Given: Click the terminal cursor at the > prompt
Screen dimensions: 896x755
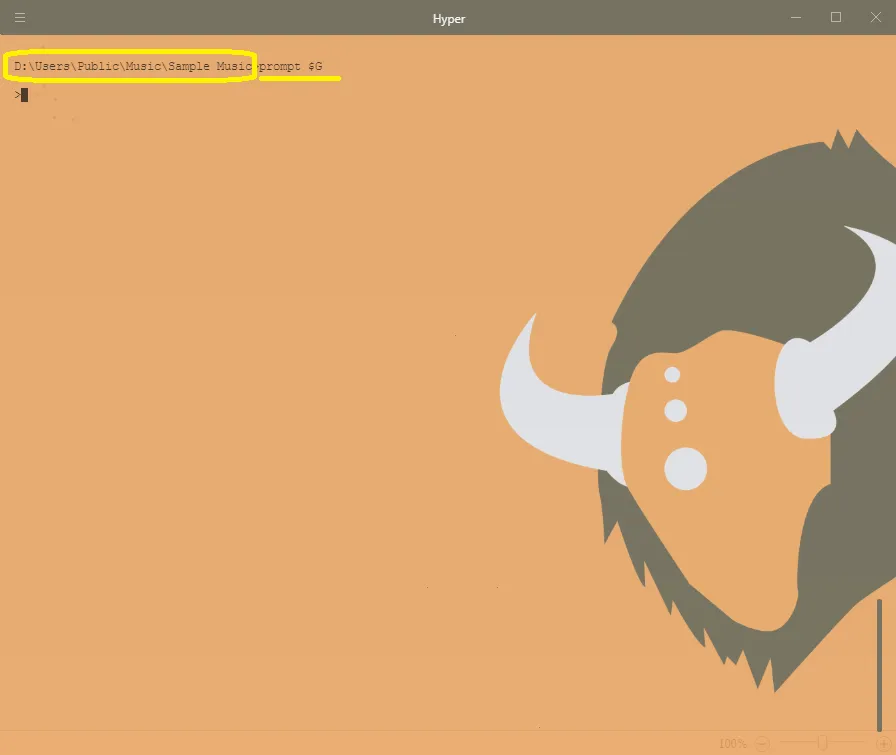Looking at the screenshot, I should point(25,95).
